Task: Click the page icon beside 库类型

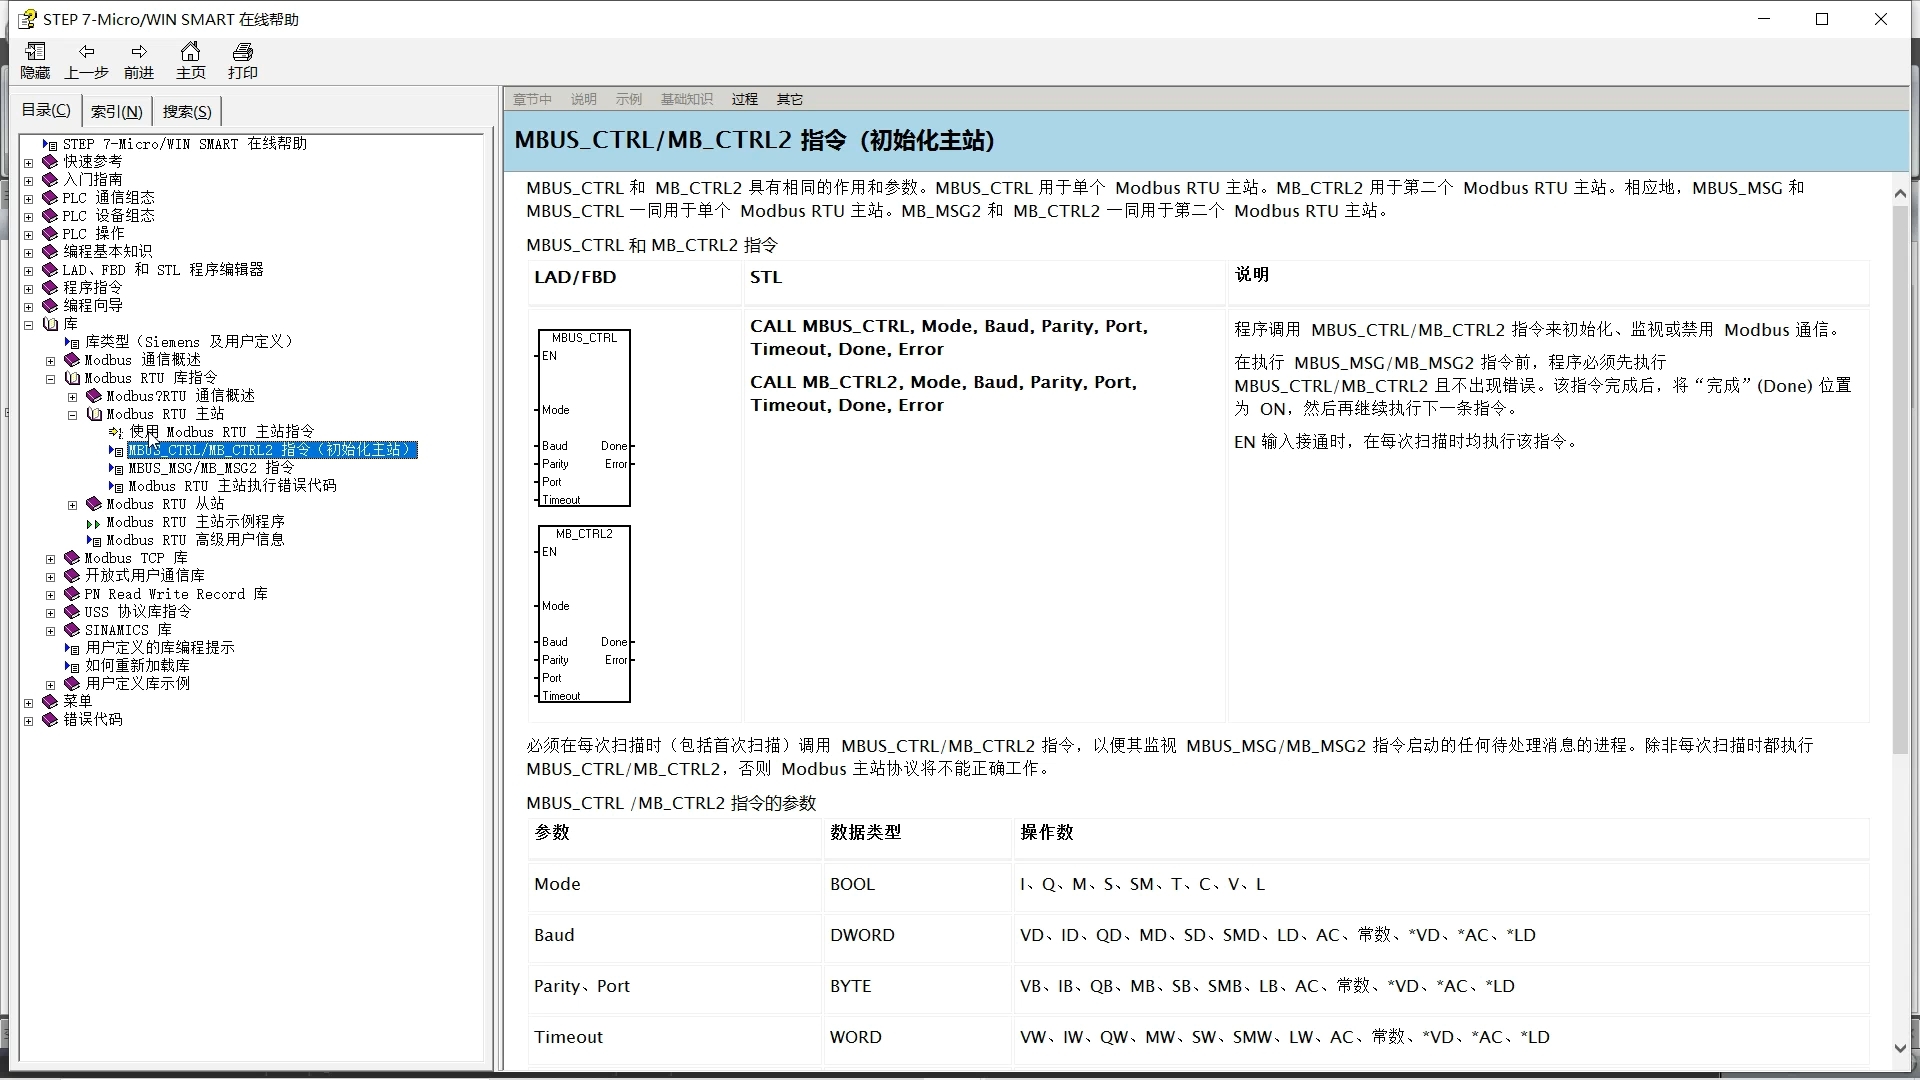Action: tap(72, 342)
